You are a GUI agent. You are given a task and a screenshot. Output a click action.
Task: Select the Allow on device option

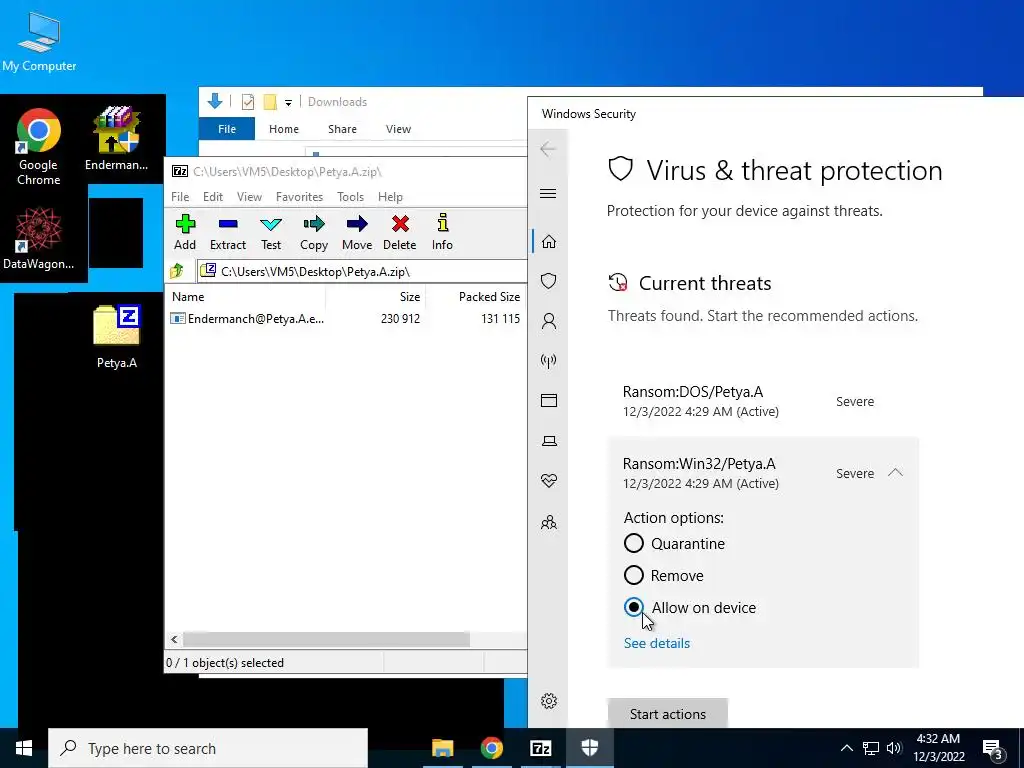click(633, 607)
